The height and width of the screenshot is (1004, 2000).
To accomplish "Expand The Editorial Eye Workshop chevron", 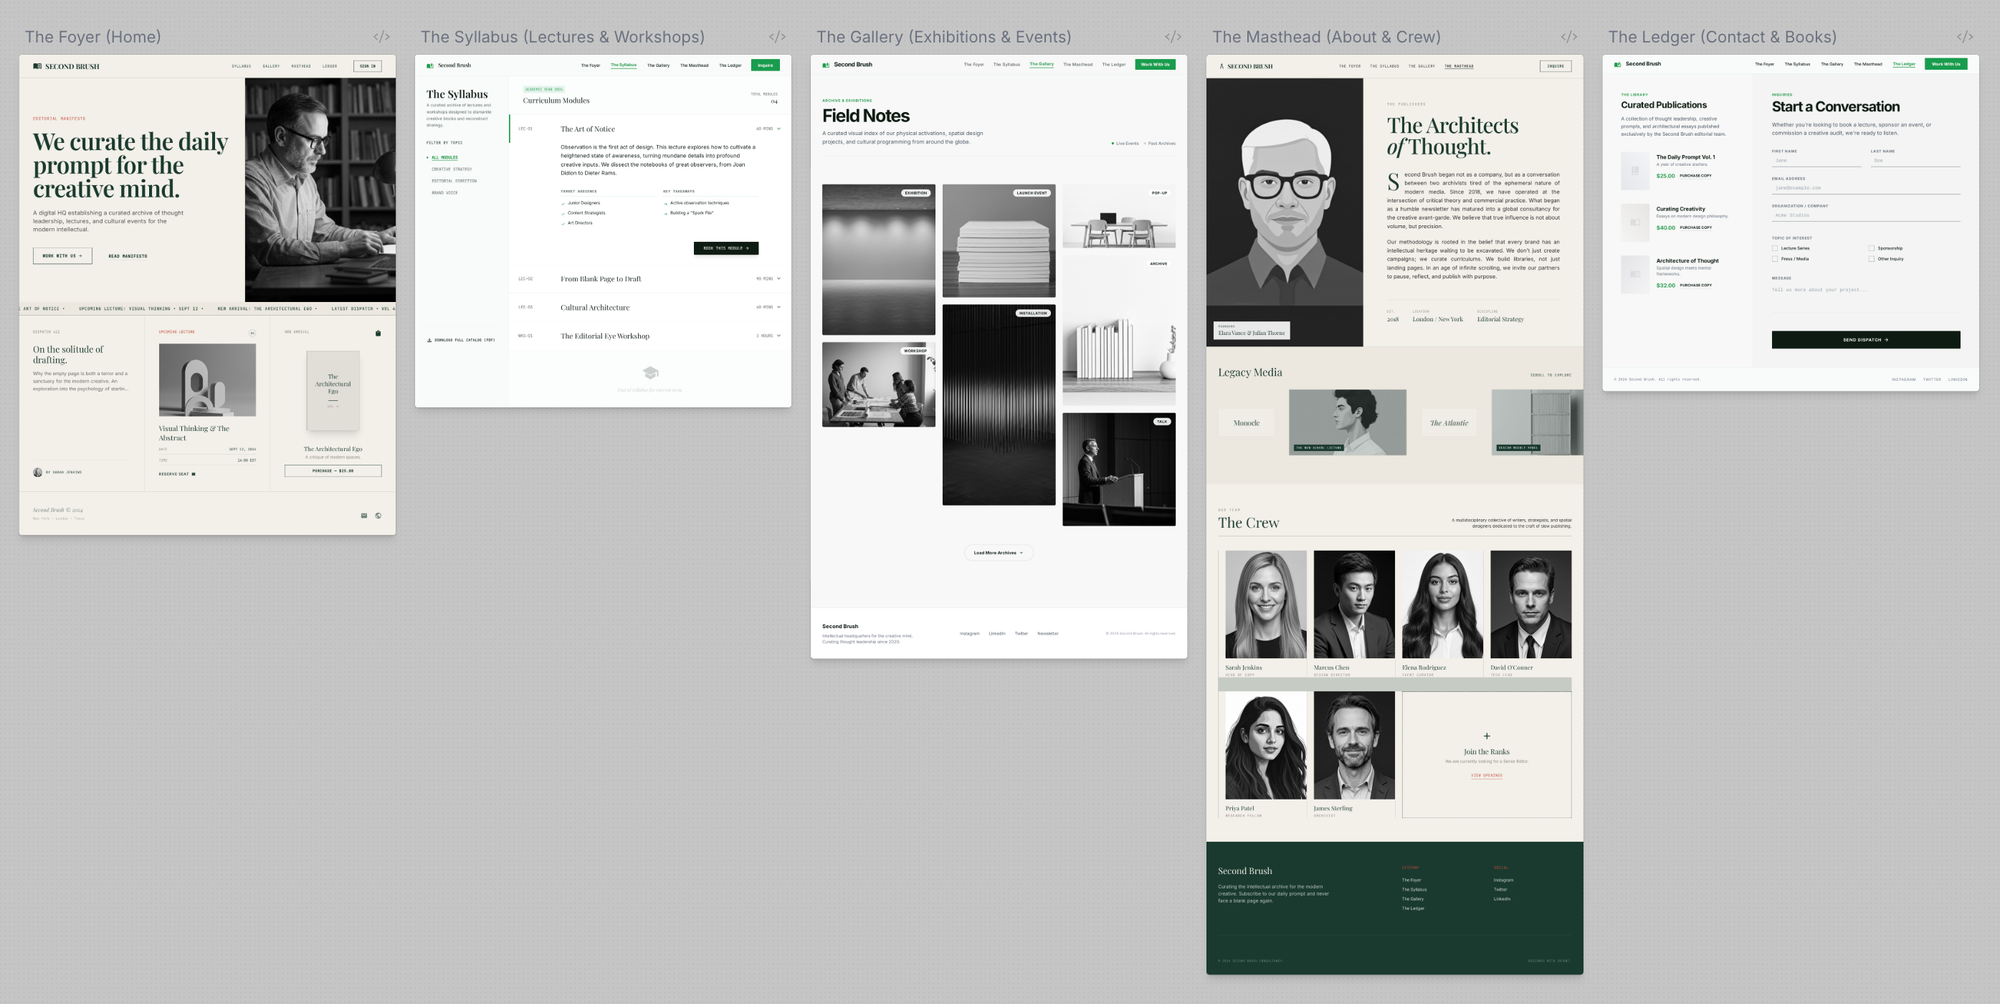I will 779,336.
